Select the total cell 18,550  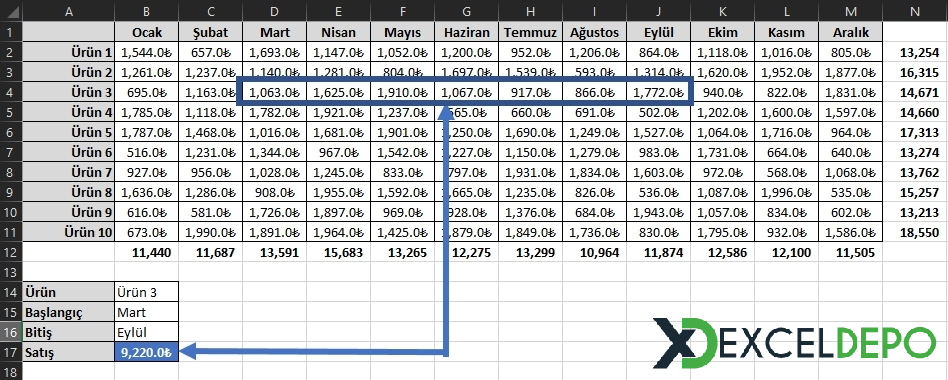915,232
